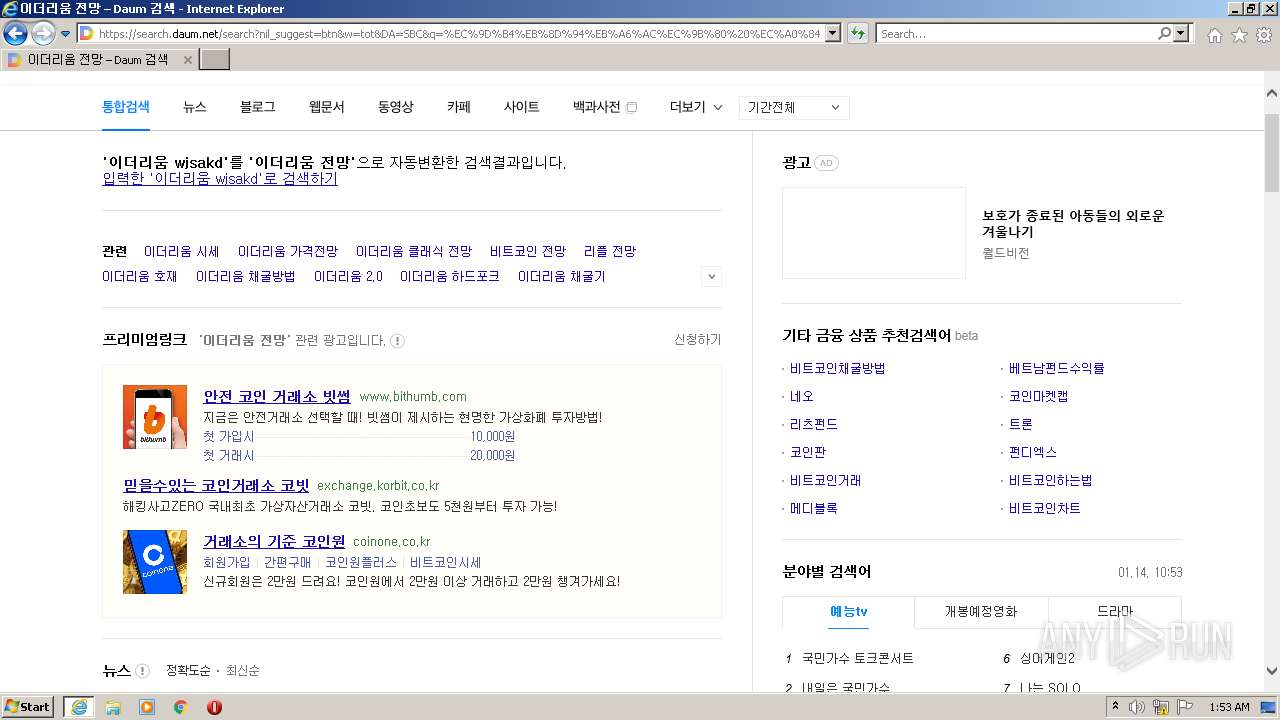
Task: Open the IE Home icon
Action: point(1214,35)
